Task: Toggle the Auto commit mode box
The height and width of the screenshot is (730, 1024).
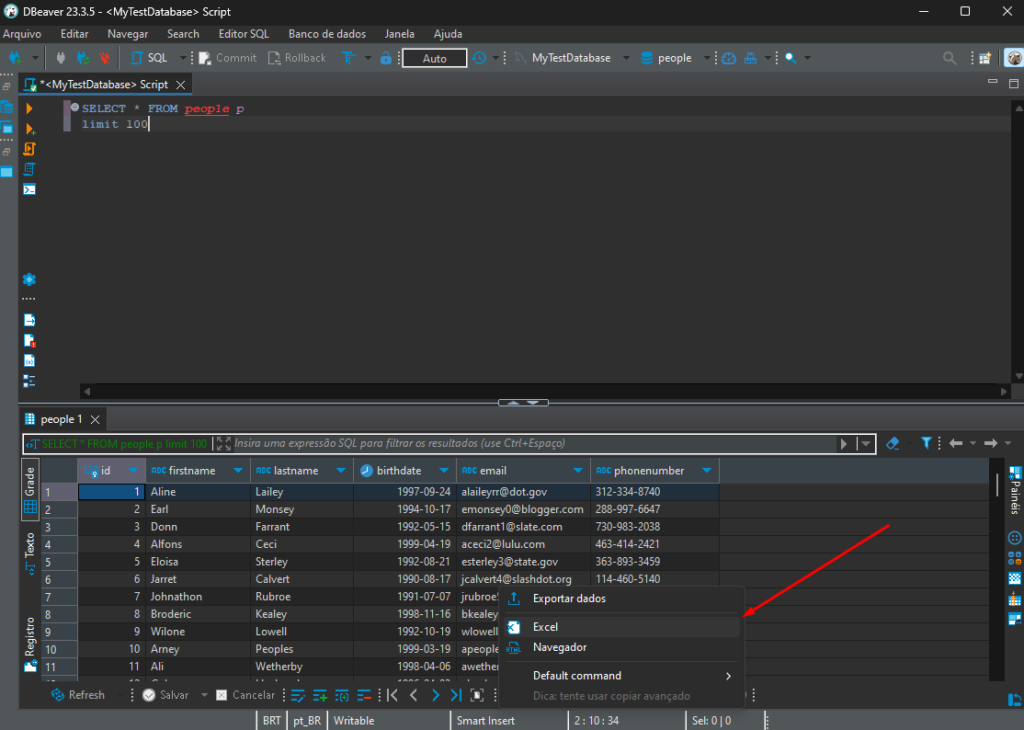Action: pyautogui.click(x=434, y=58)
